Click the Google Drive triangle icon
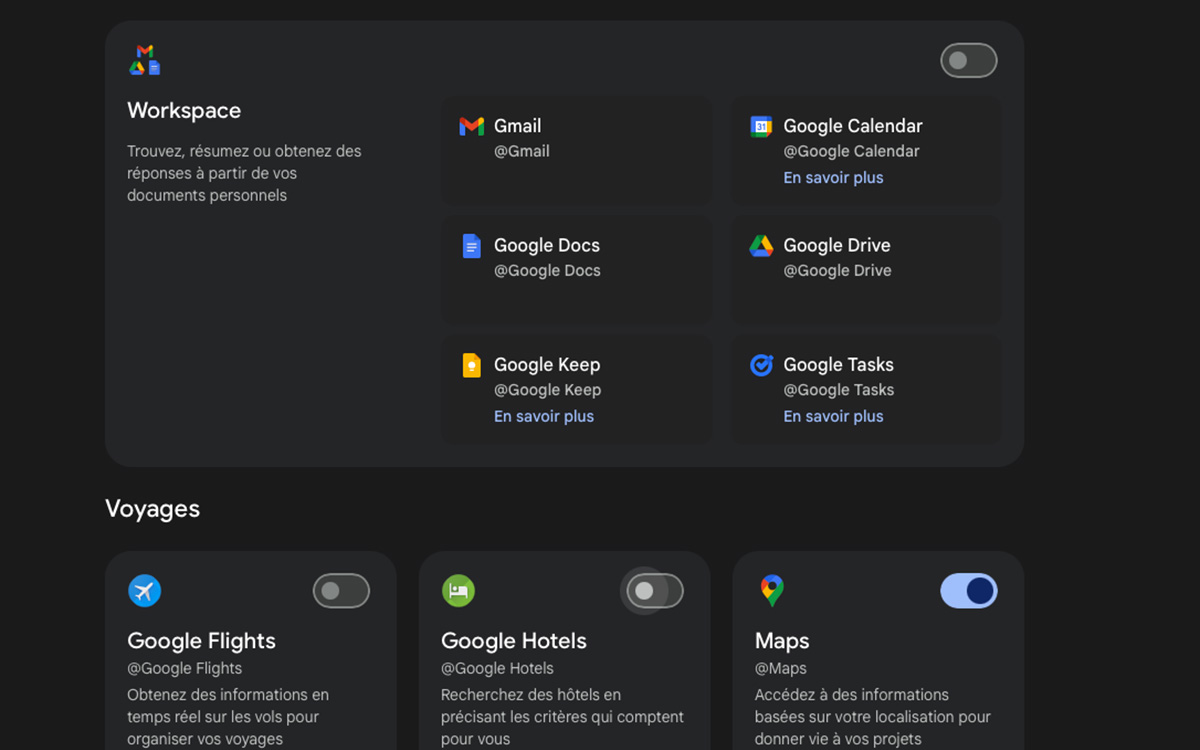 (x=761, y=246)
